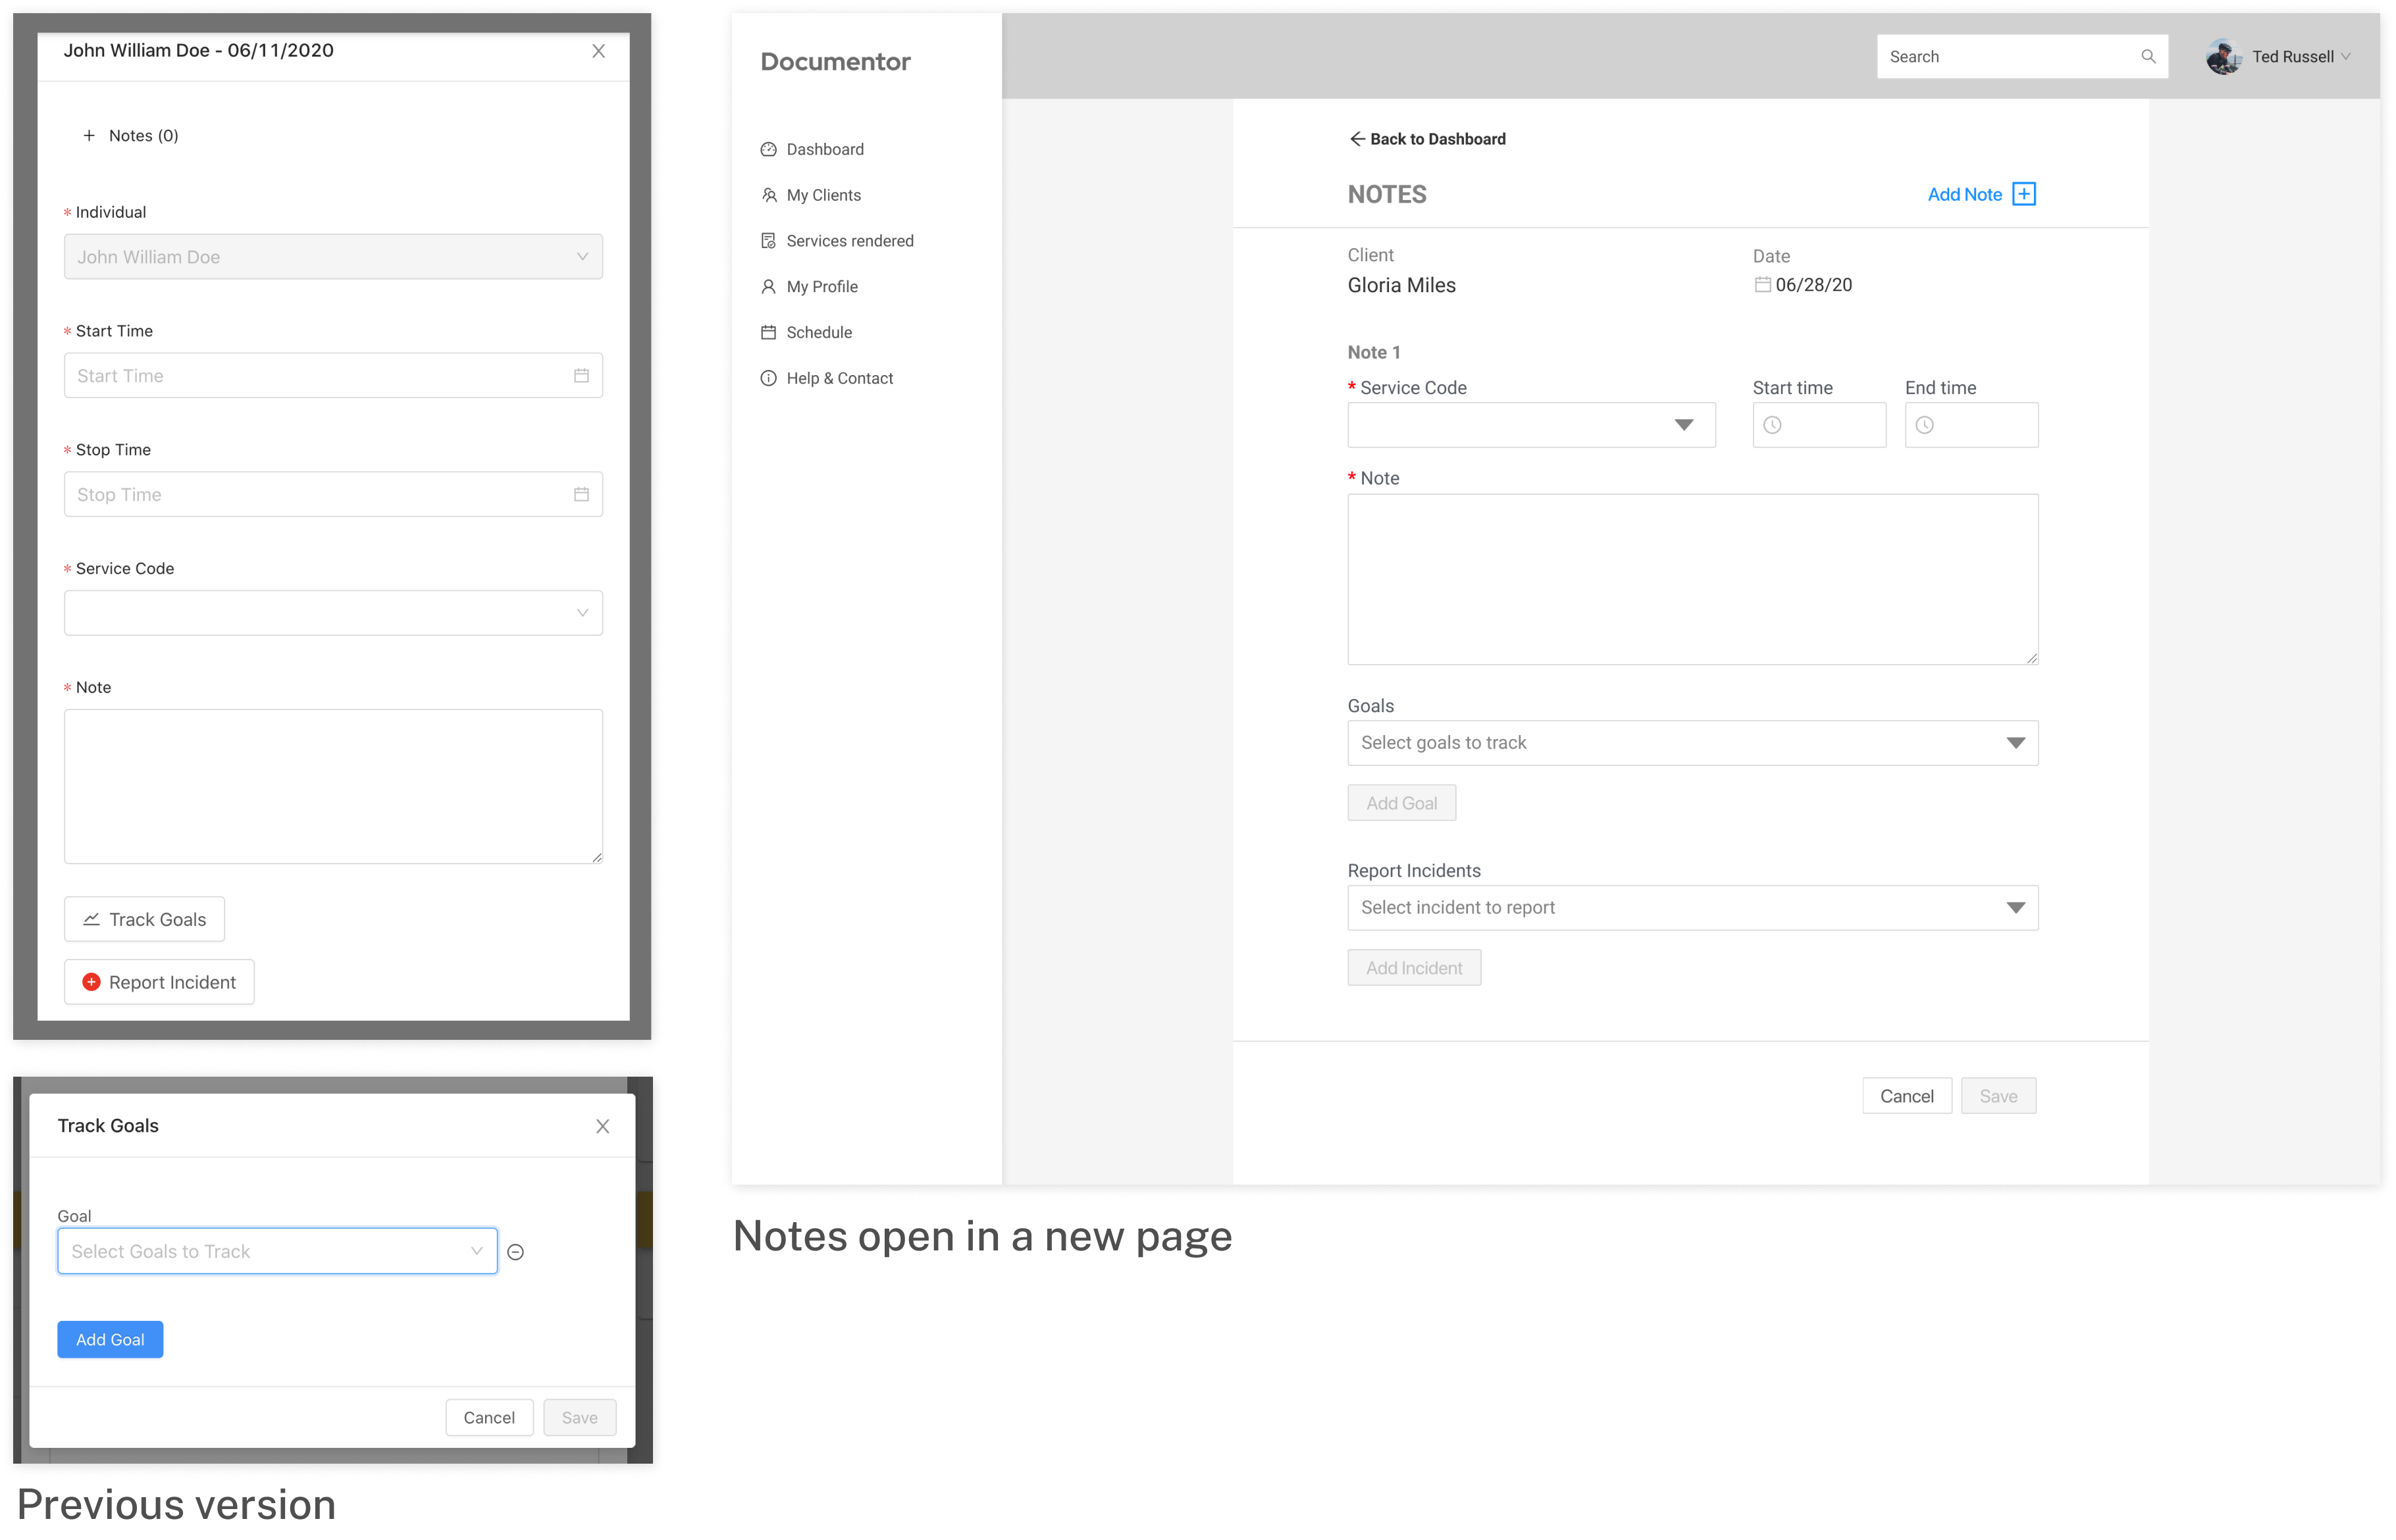Screen dimensions: 2396x1540
Task: Click the Note textarea in the previous version dialog
Action: click(x=333, y=786)
